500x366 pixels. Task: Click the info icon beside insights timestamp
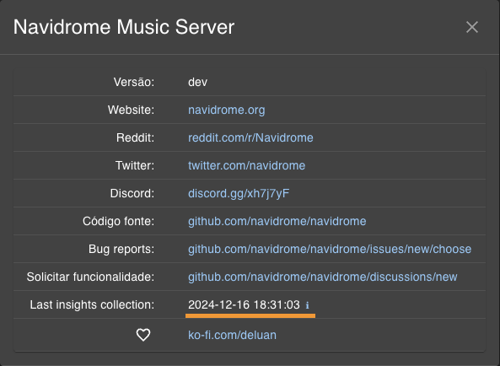(x=307, y=305)
